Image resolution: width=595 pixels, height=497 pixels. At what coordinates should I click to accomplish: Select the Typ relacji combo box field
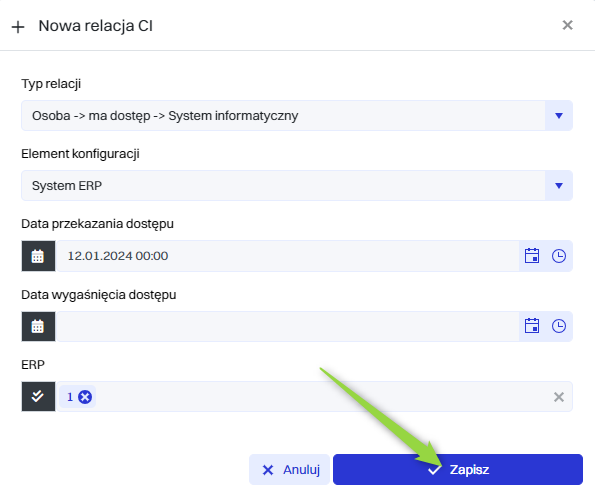(297, 116)
